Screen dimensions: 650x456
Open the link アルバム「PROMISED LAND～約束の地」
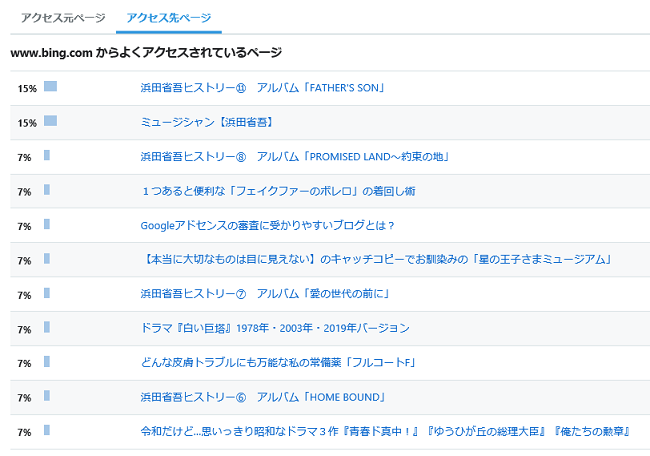(x=295, y=157)
